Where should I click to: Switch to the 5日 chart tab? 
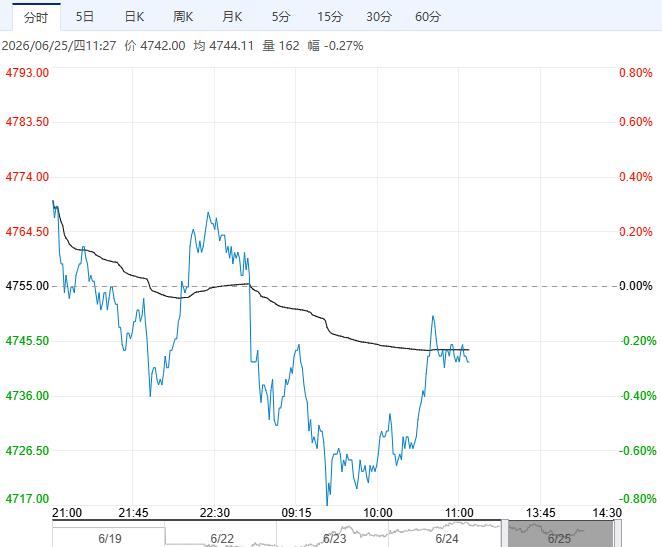coord(85,17)
